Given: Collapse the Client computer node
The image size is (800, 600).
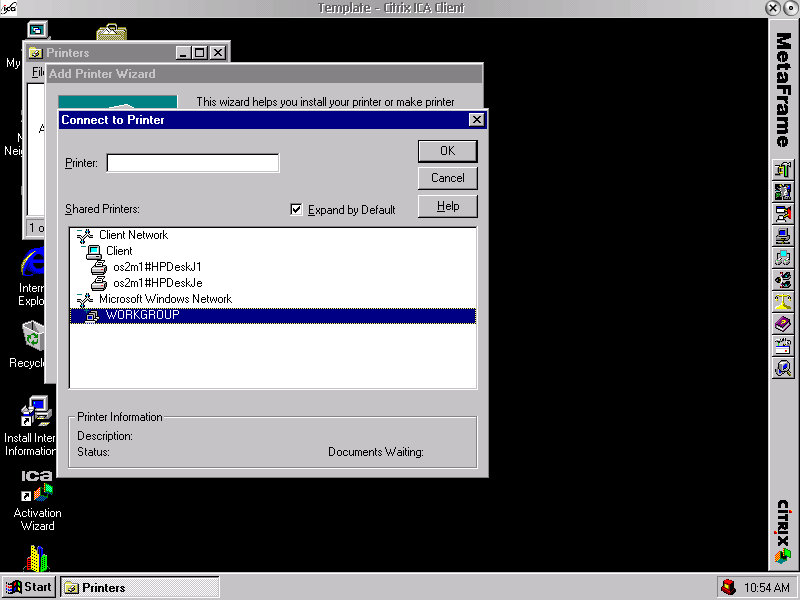Looking at the screenshot, I should click(x=83, y=248).
